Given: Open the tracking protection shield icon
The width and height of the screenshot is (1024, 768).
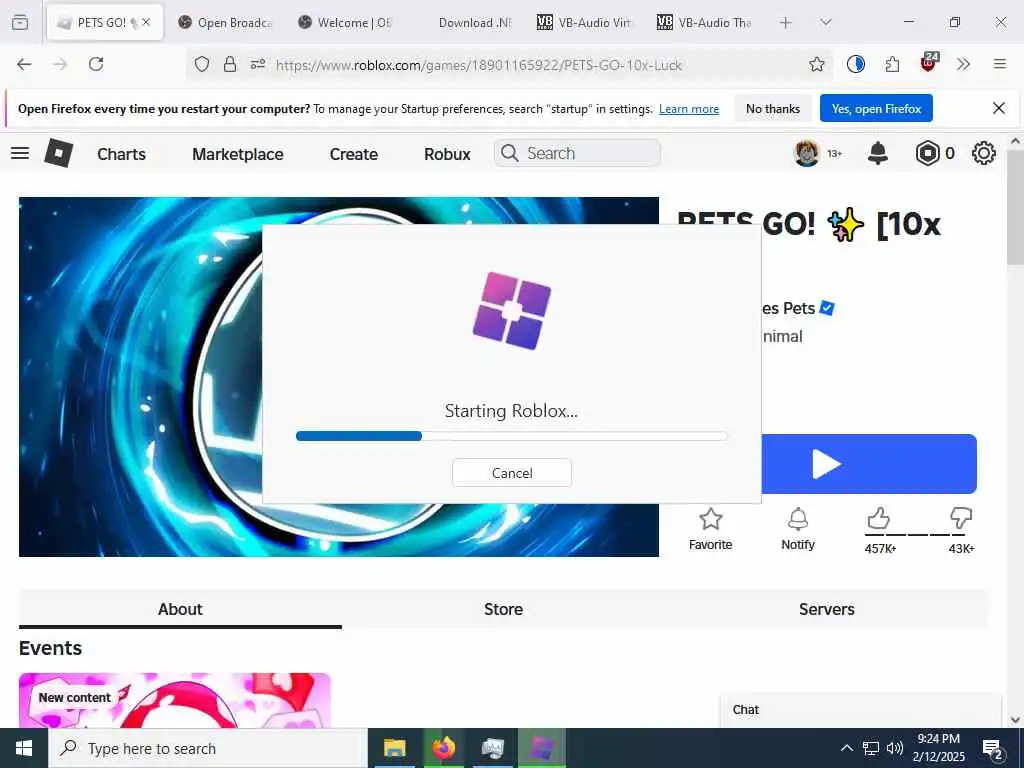Looking at the screenshot, I should coord(202,64).
